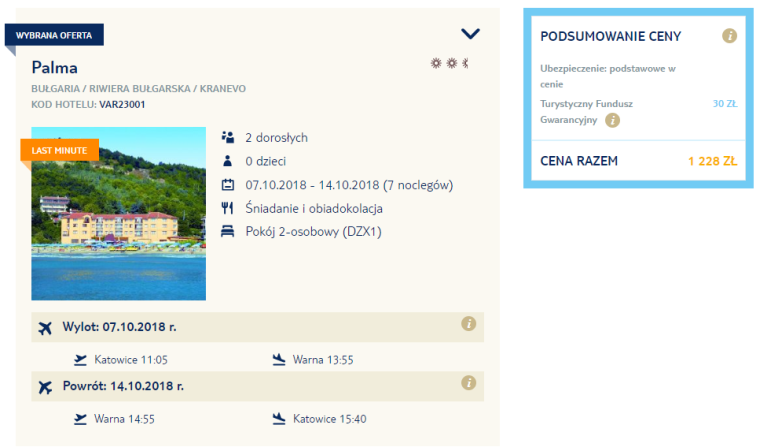Click the '2 dorosłych' text

[x=276, y=138]
